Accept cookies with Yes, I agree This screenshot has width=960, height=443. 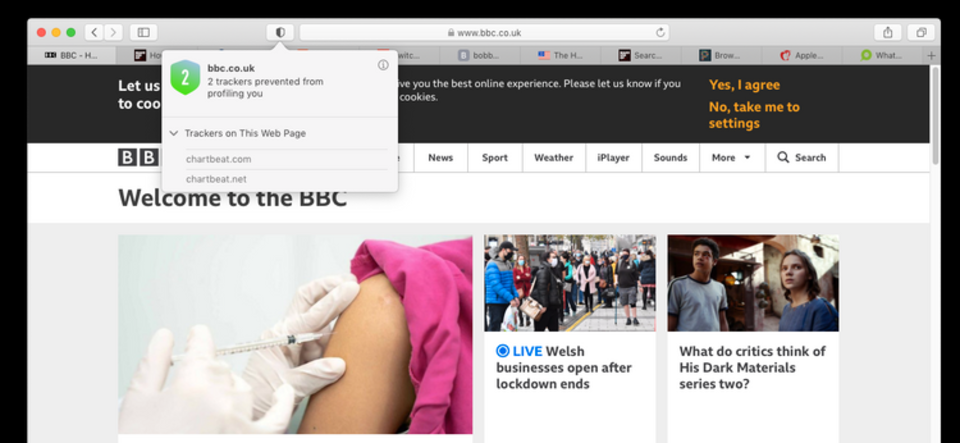tap(744, 85)
